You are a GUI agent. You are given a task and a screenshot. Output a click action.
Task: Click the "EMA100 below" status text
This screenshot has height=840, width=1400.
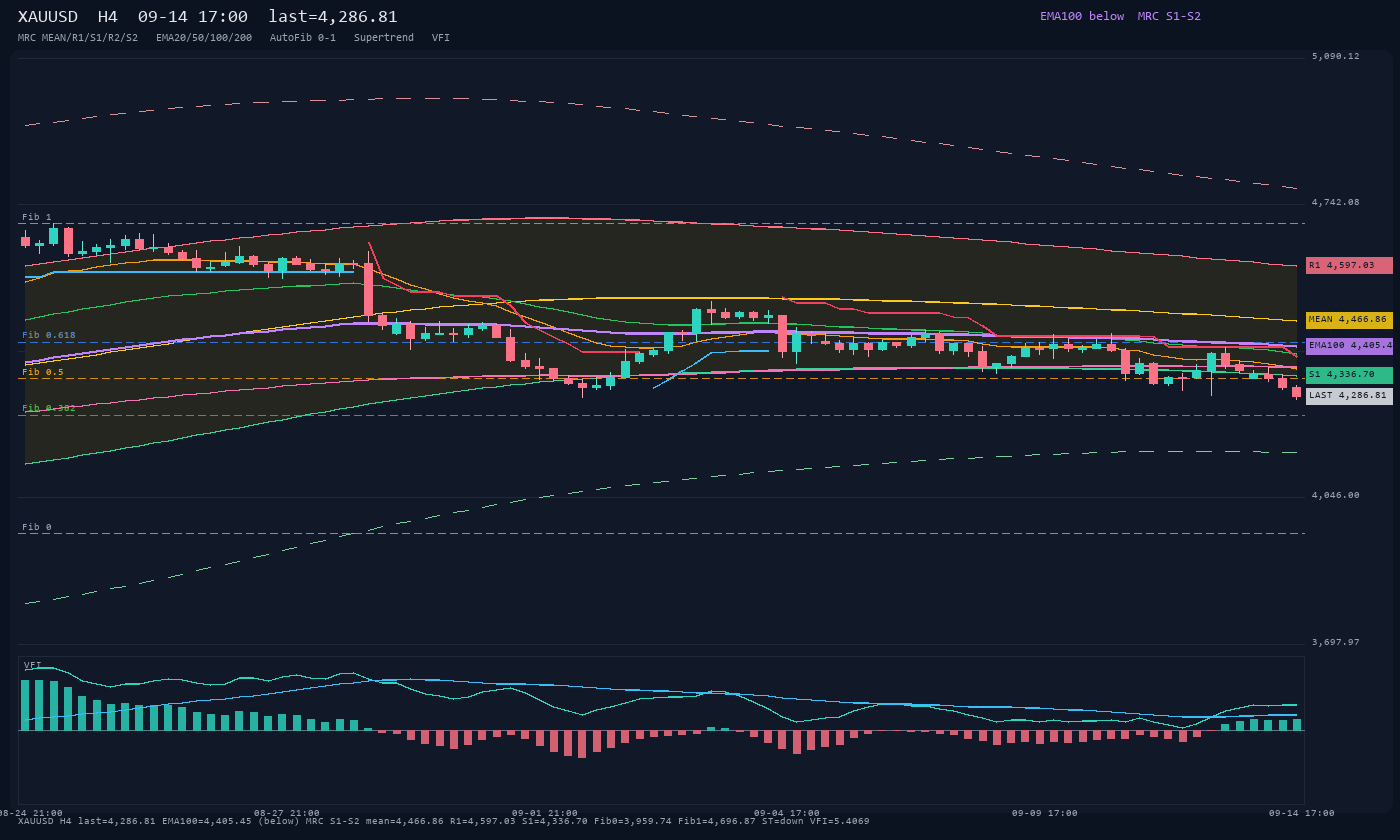click(1082, 16)
